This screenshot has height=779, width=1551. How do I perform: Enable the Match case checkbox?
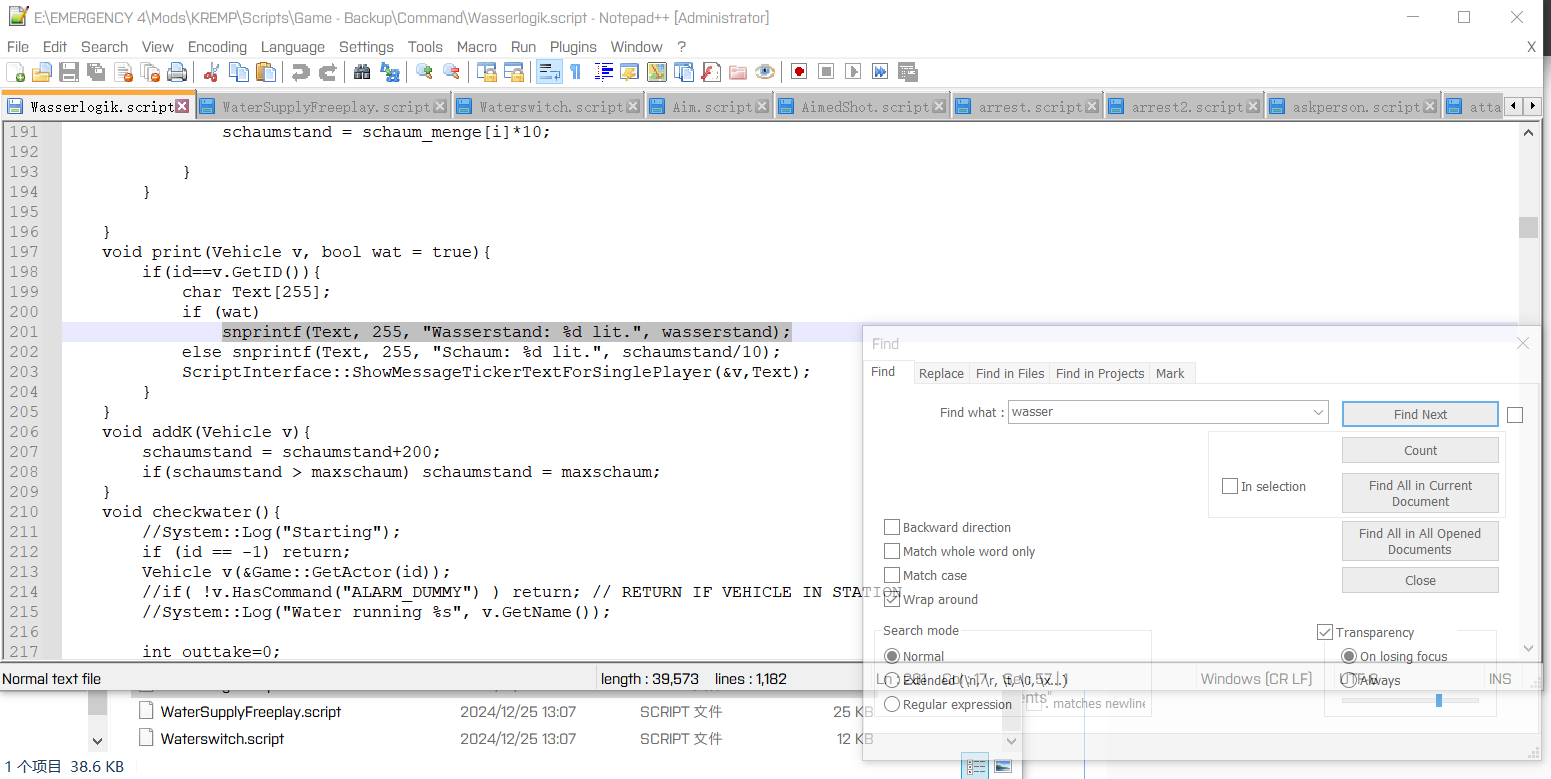pos(892,575)
